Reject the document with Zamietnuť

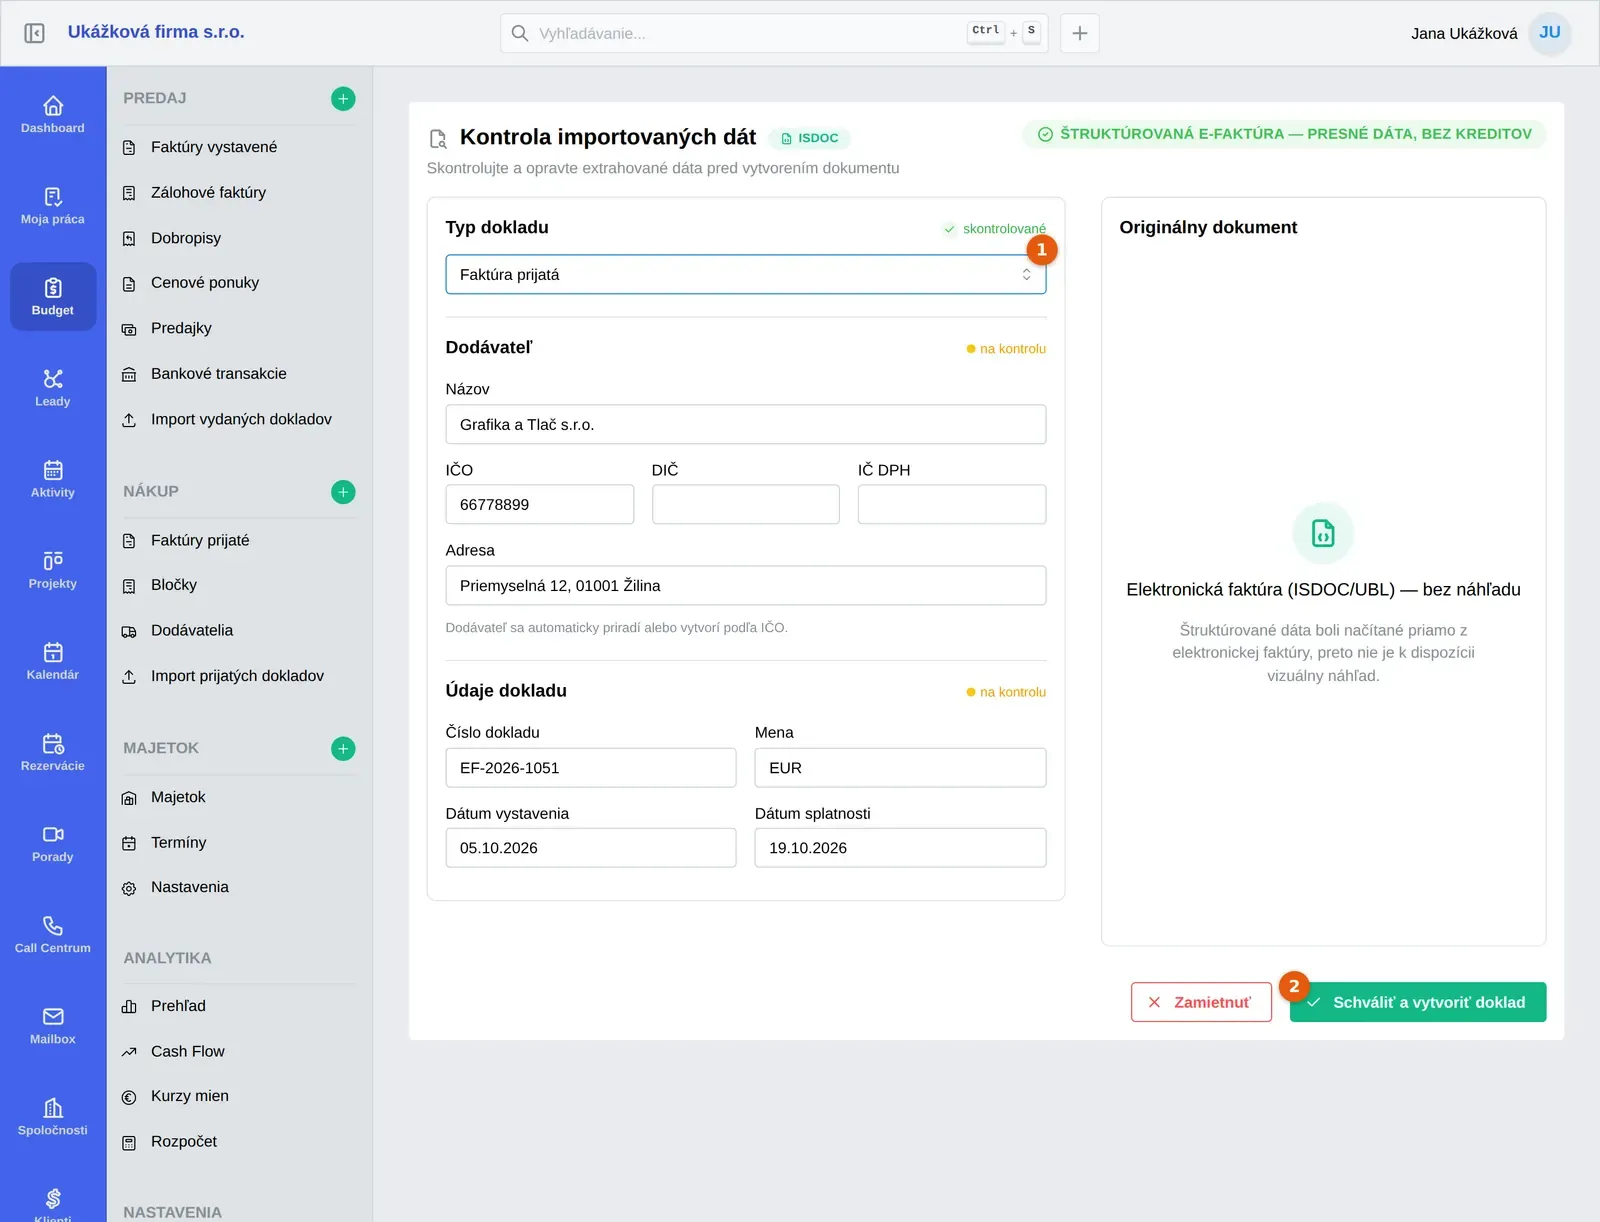[1201, 1002]
